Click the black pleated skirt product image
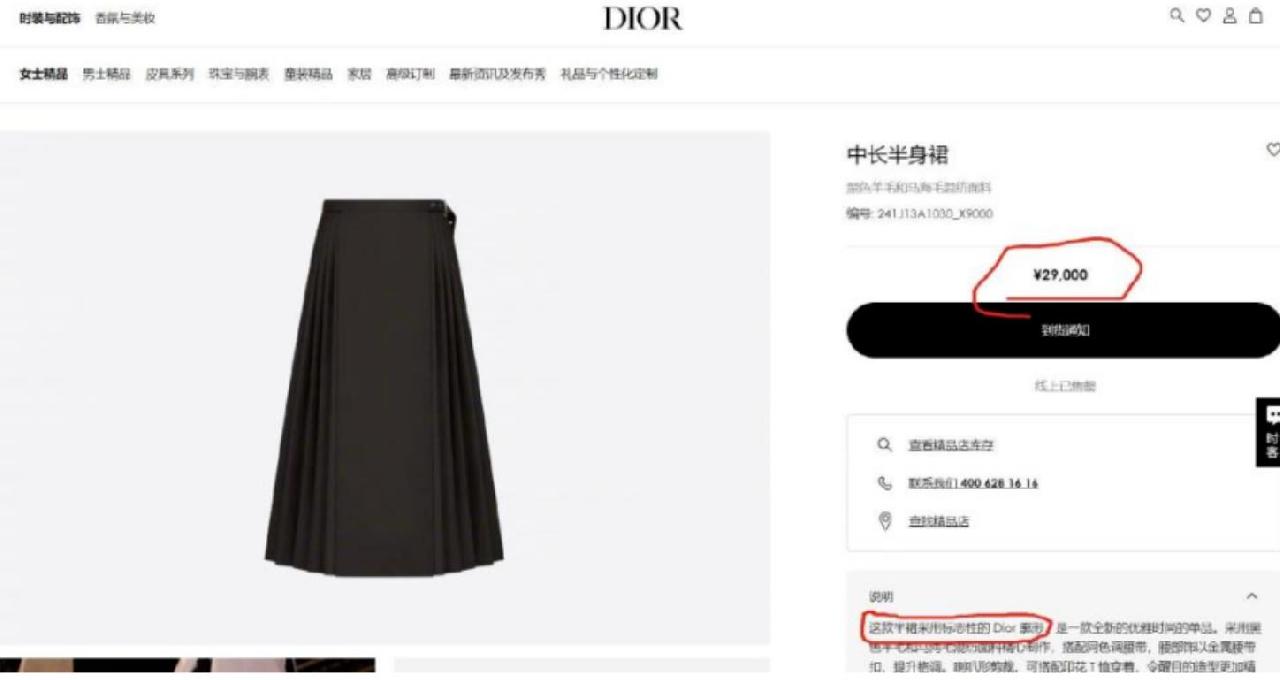The height and width of the screenshot is (680, 1280). coord(385,387)
